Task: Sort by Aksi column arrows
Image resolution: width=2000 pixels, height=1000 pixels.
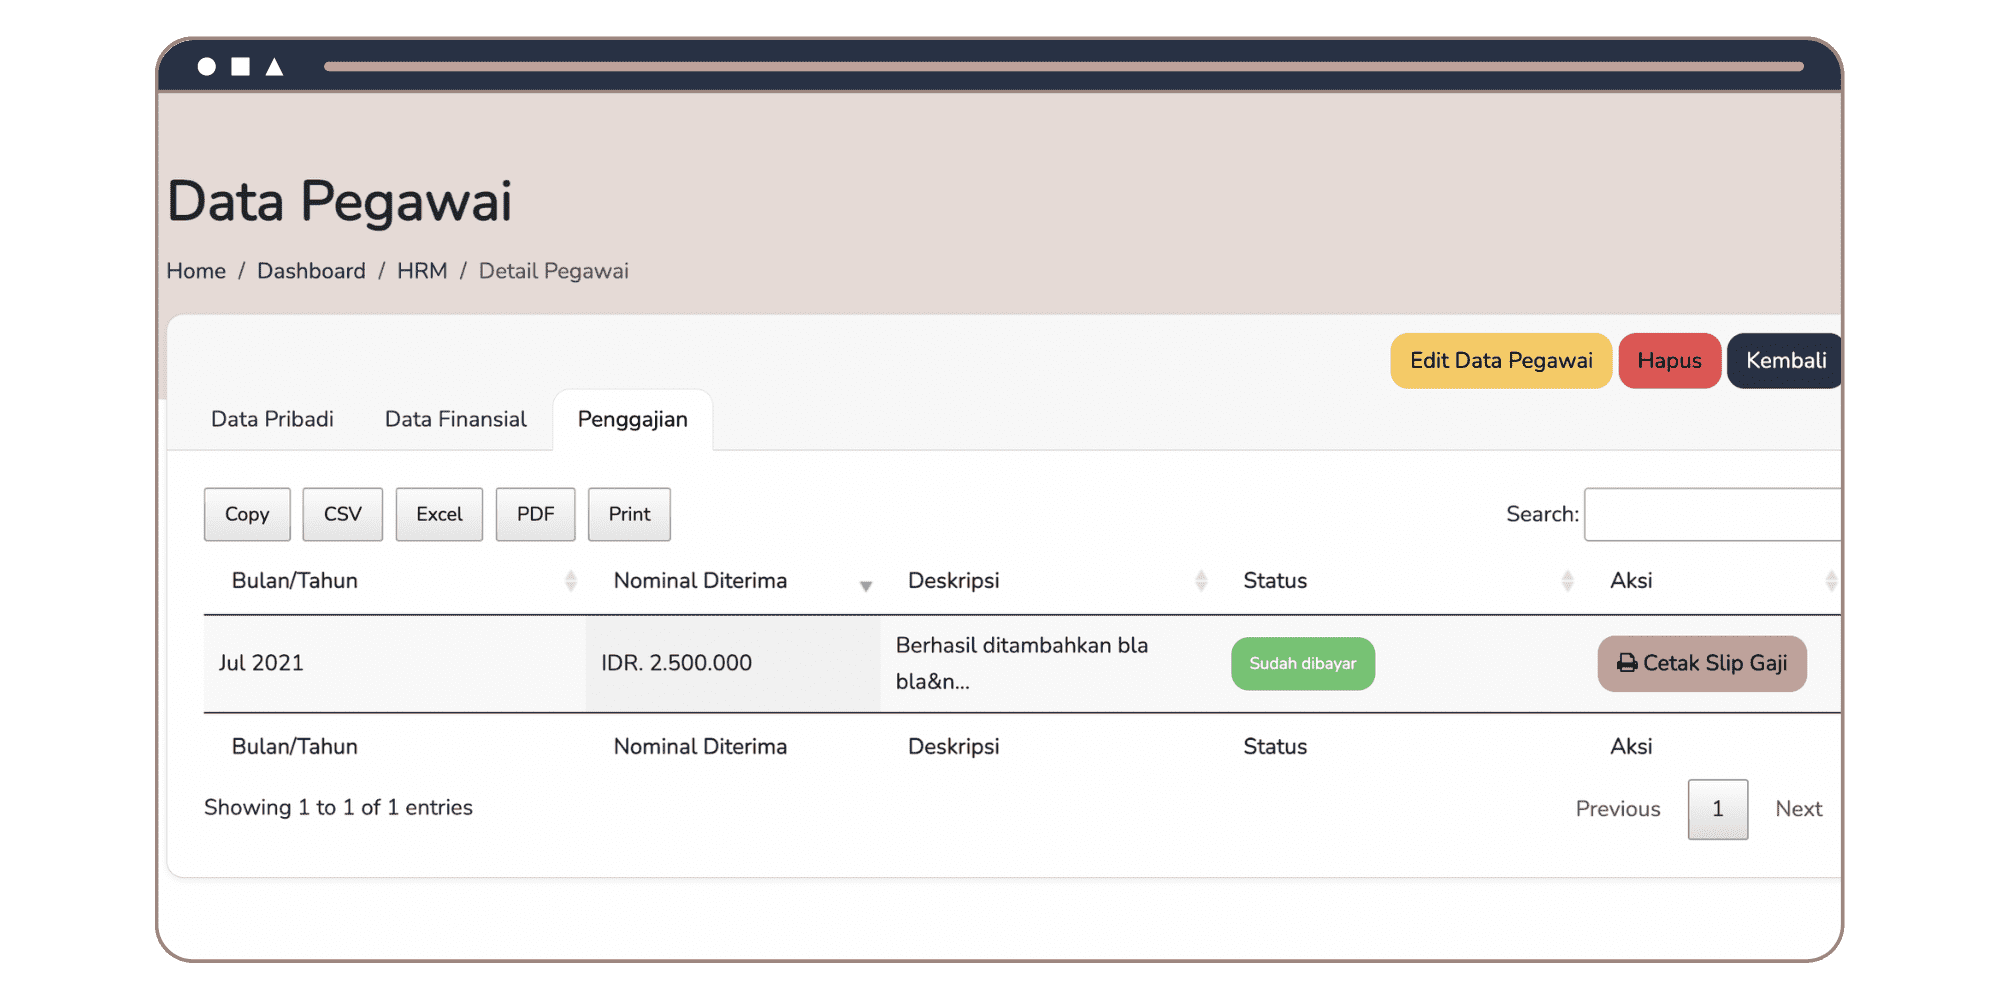Action: (1830, 581)
